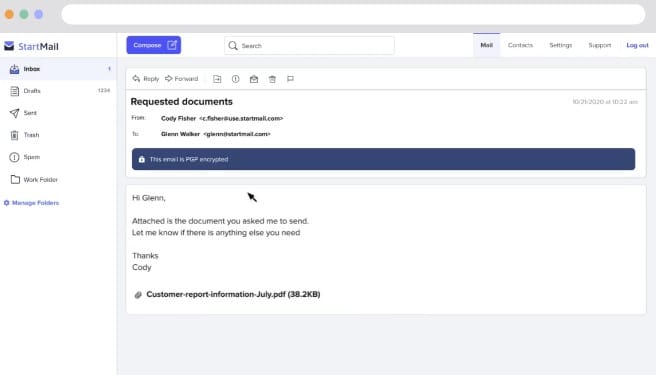Click the browser address bar
Screen dimensions: 656x375
click(x=353, y=14)
